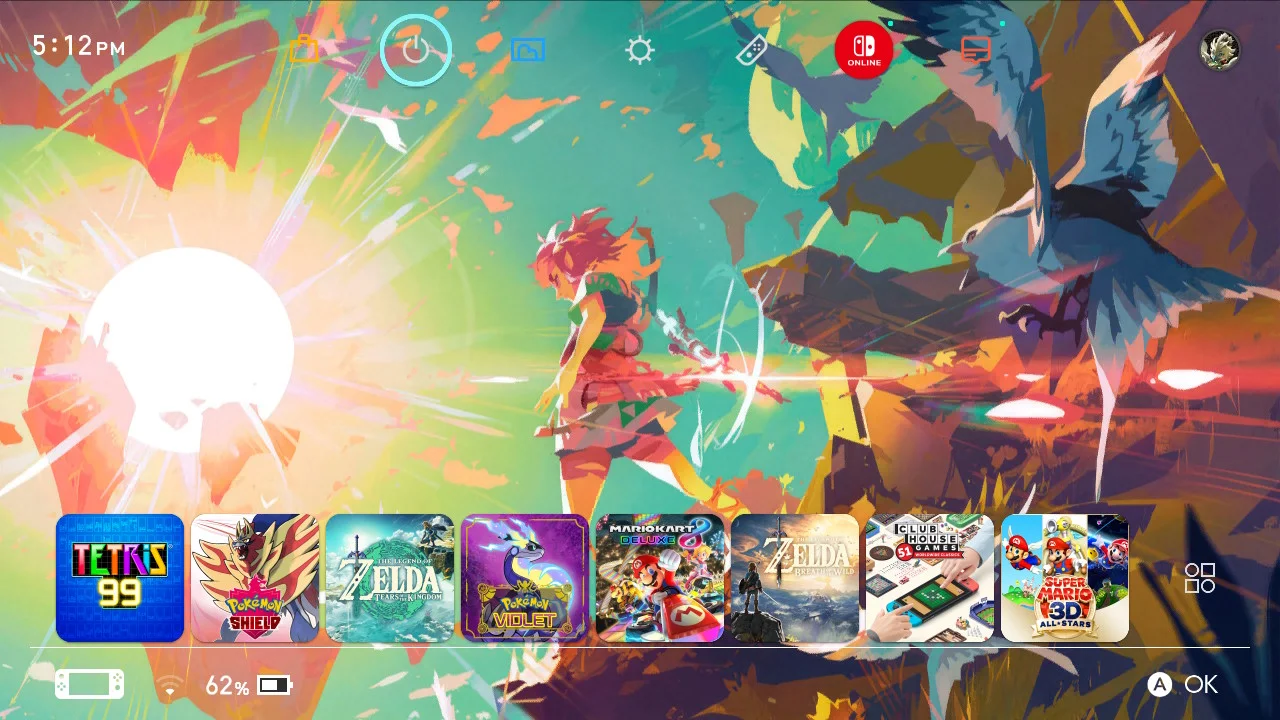Open the News screen icon
Viewport: 1280px width, 720px height.
click(976, 49)
